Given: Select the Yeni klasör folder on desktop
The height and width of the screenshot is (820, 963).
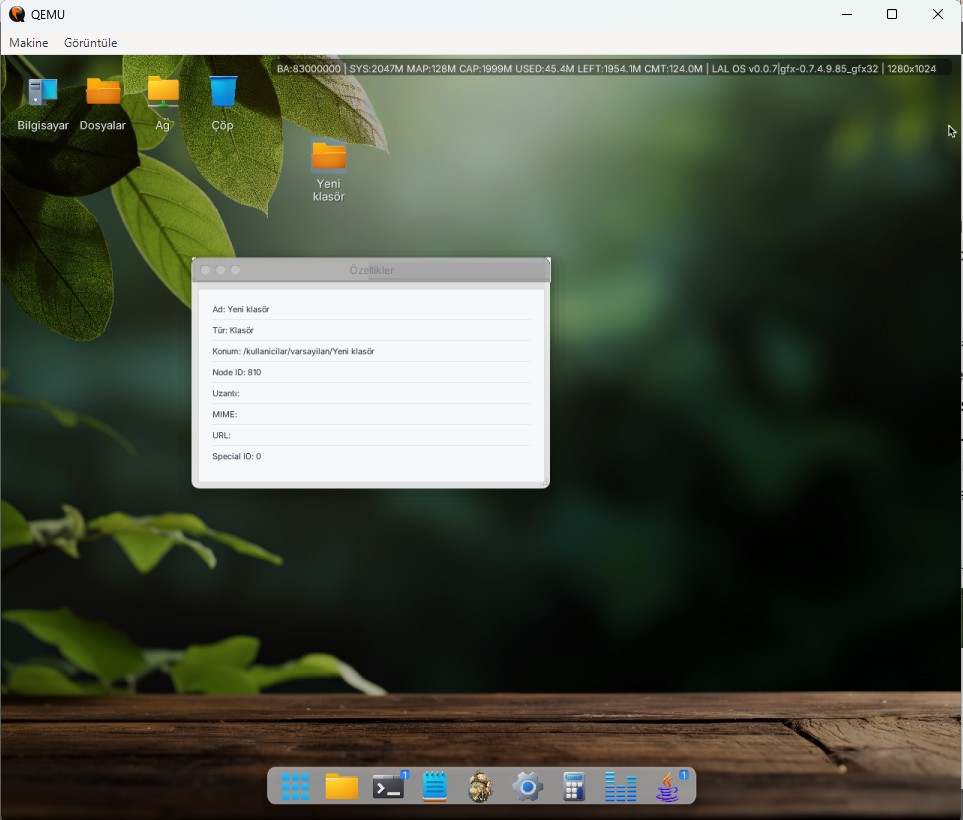Looking at the screenshot, I should (x=329, y=172).
